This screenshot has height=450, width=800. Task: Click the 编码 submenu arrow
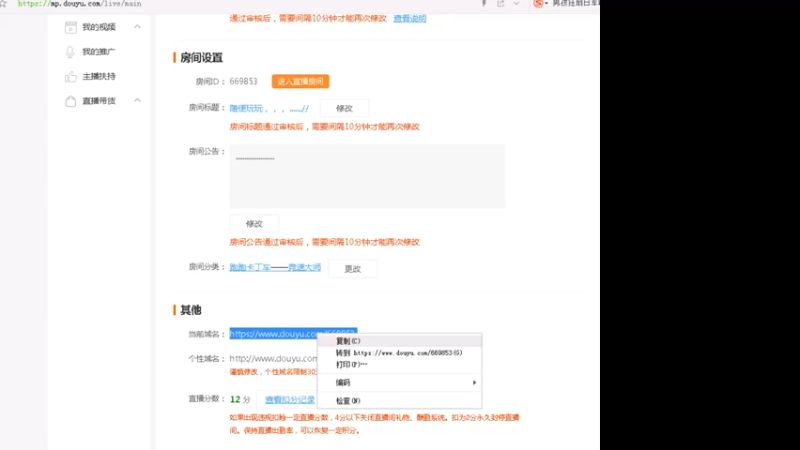click(474, 382)
